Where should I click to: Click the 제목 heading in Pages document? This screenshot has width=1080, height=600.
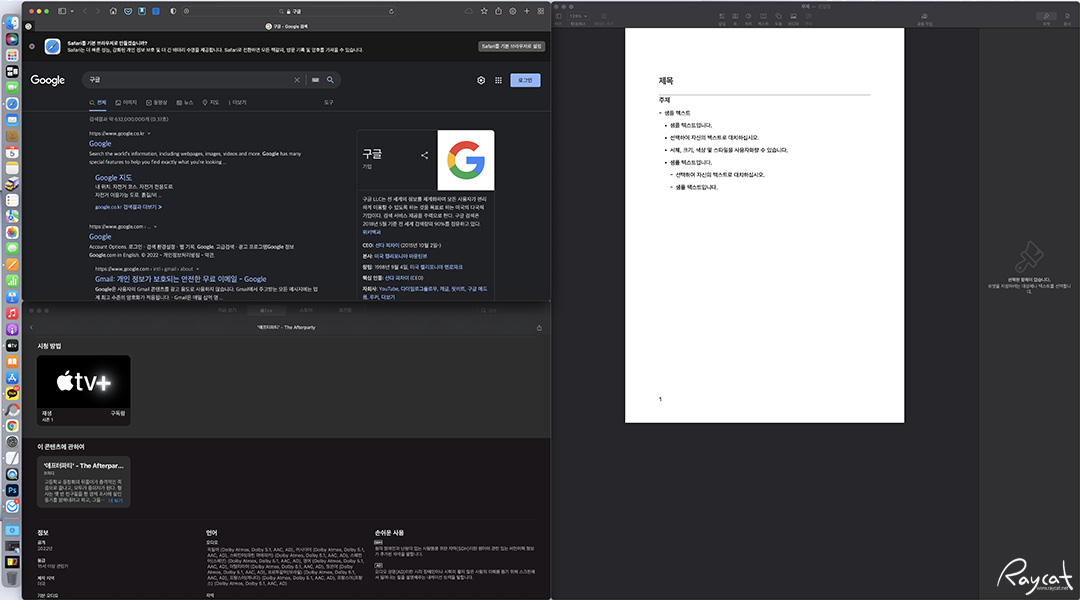666,81
